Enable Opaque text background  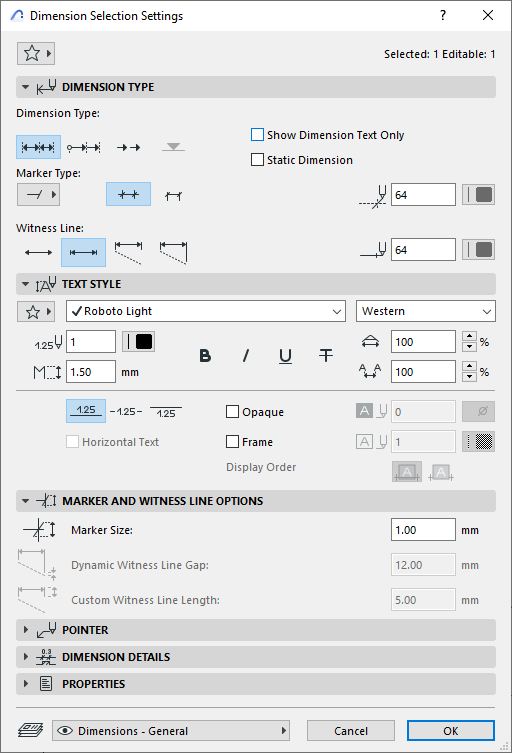(x=232, y=412)
